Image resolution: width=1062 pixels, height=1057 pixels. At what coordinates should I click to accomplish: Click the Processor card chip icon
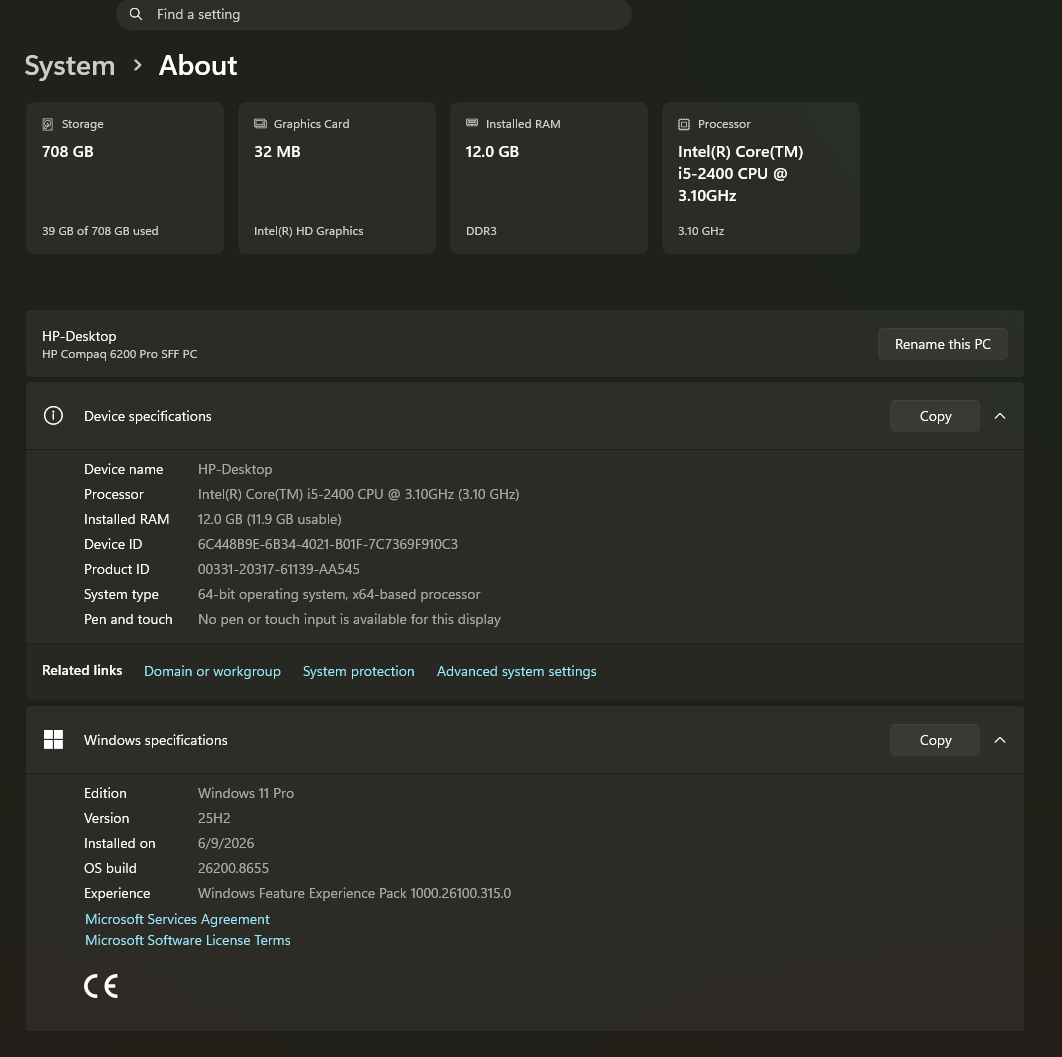[684, 124]
